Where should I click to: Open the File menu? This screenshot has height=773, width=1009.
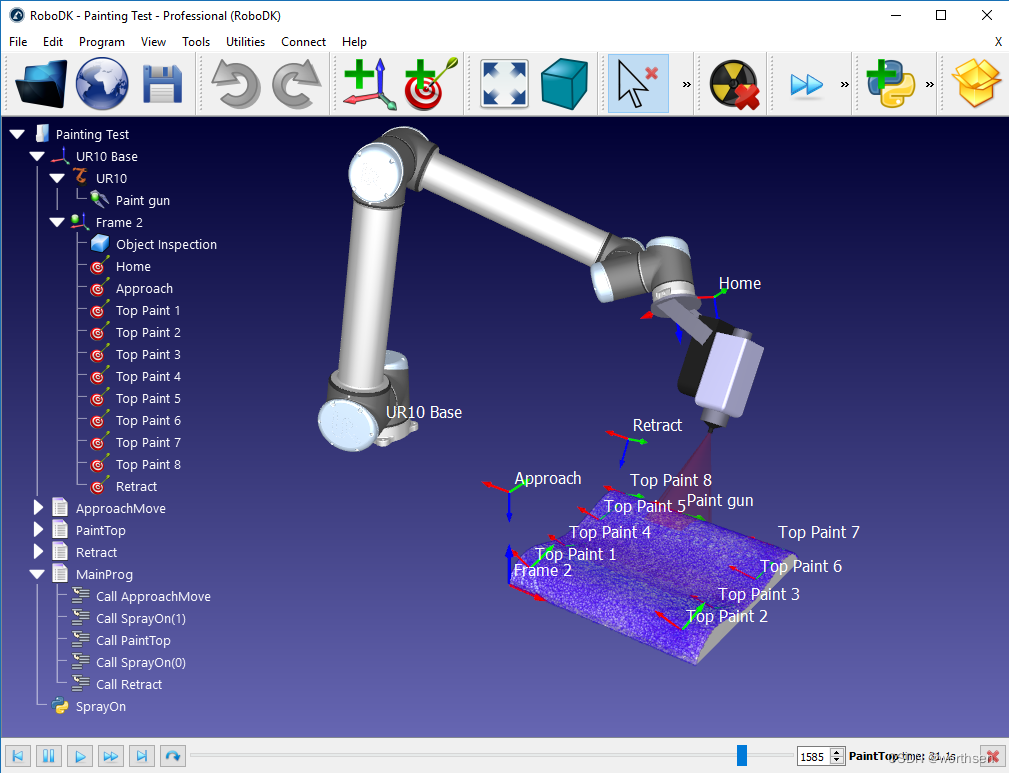coord(18,42)
